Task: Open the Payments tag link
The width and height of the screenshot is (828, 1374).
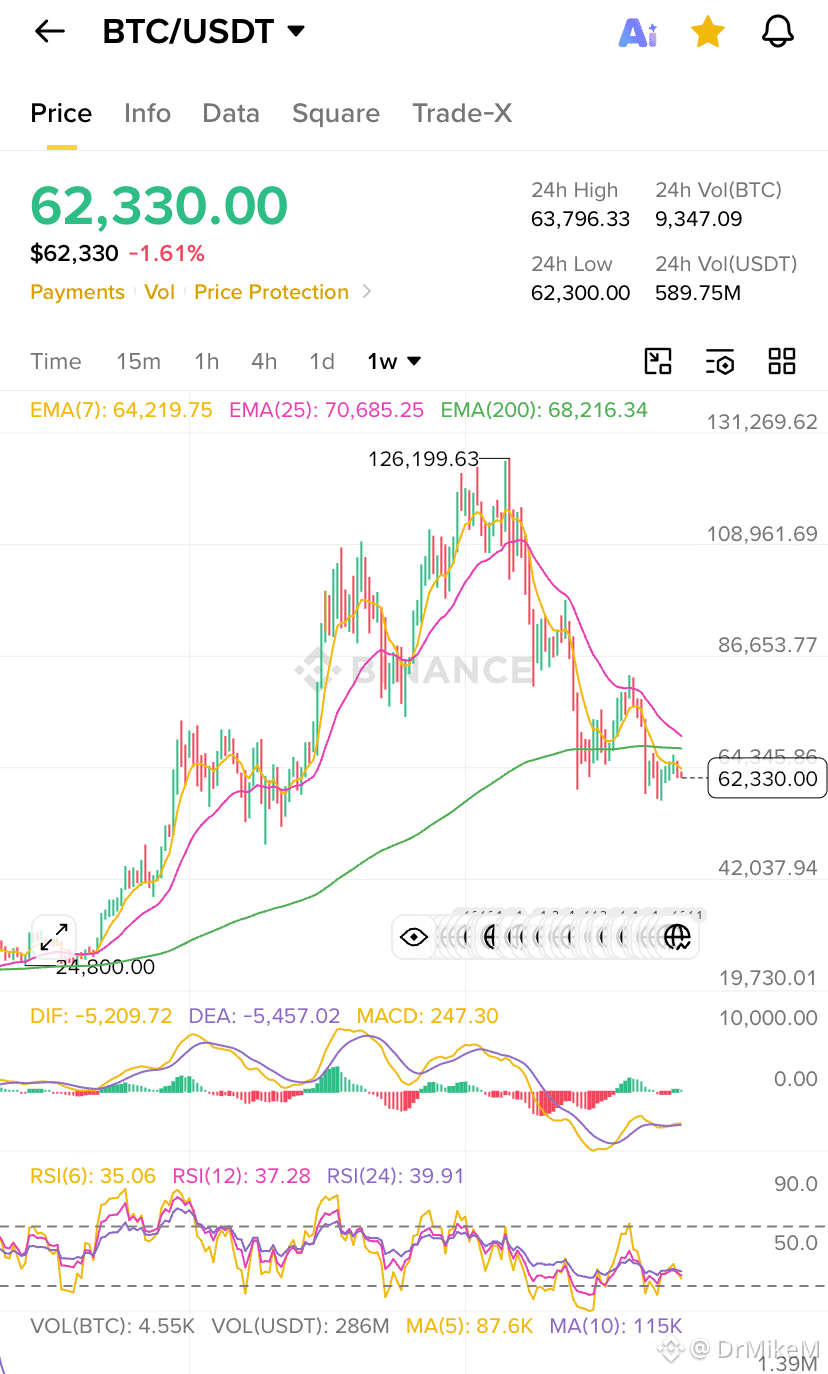Action: [77, 292]
